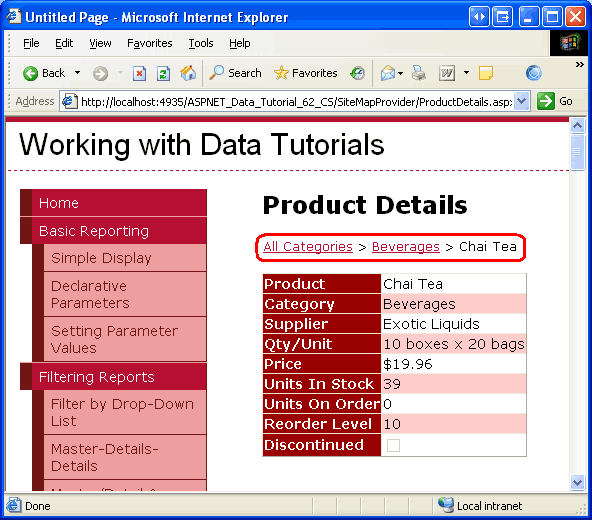Viewport: 592px width, 520px height.
Task: Expand the address bar dropdown
Action: [521, 101]
